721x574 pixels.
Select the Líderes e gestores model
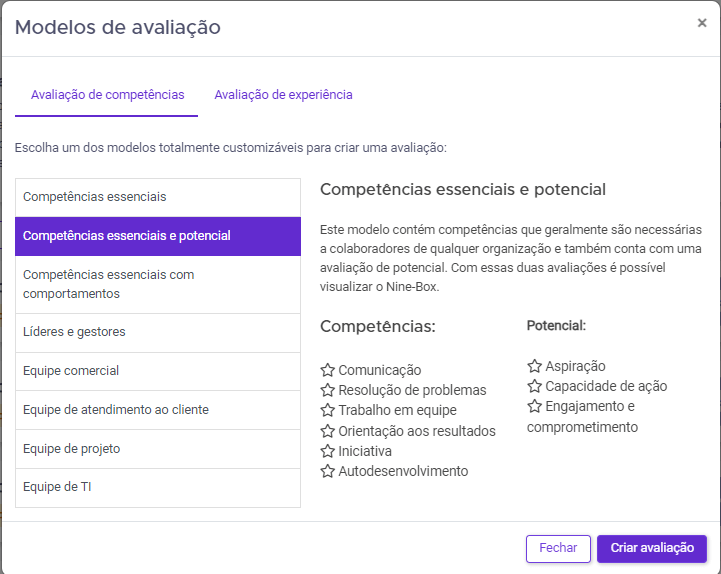coord(158,332)
